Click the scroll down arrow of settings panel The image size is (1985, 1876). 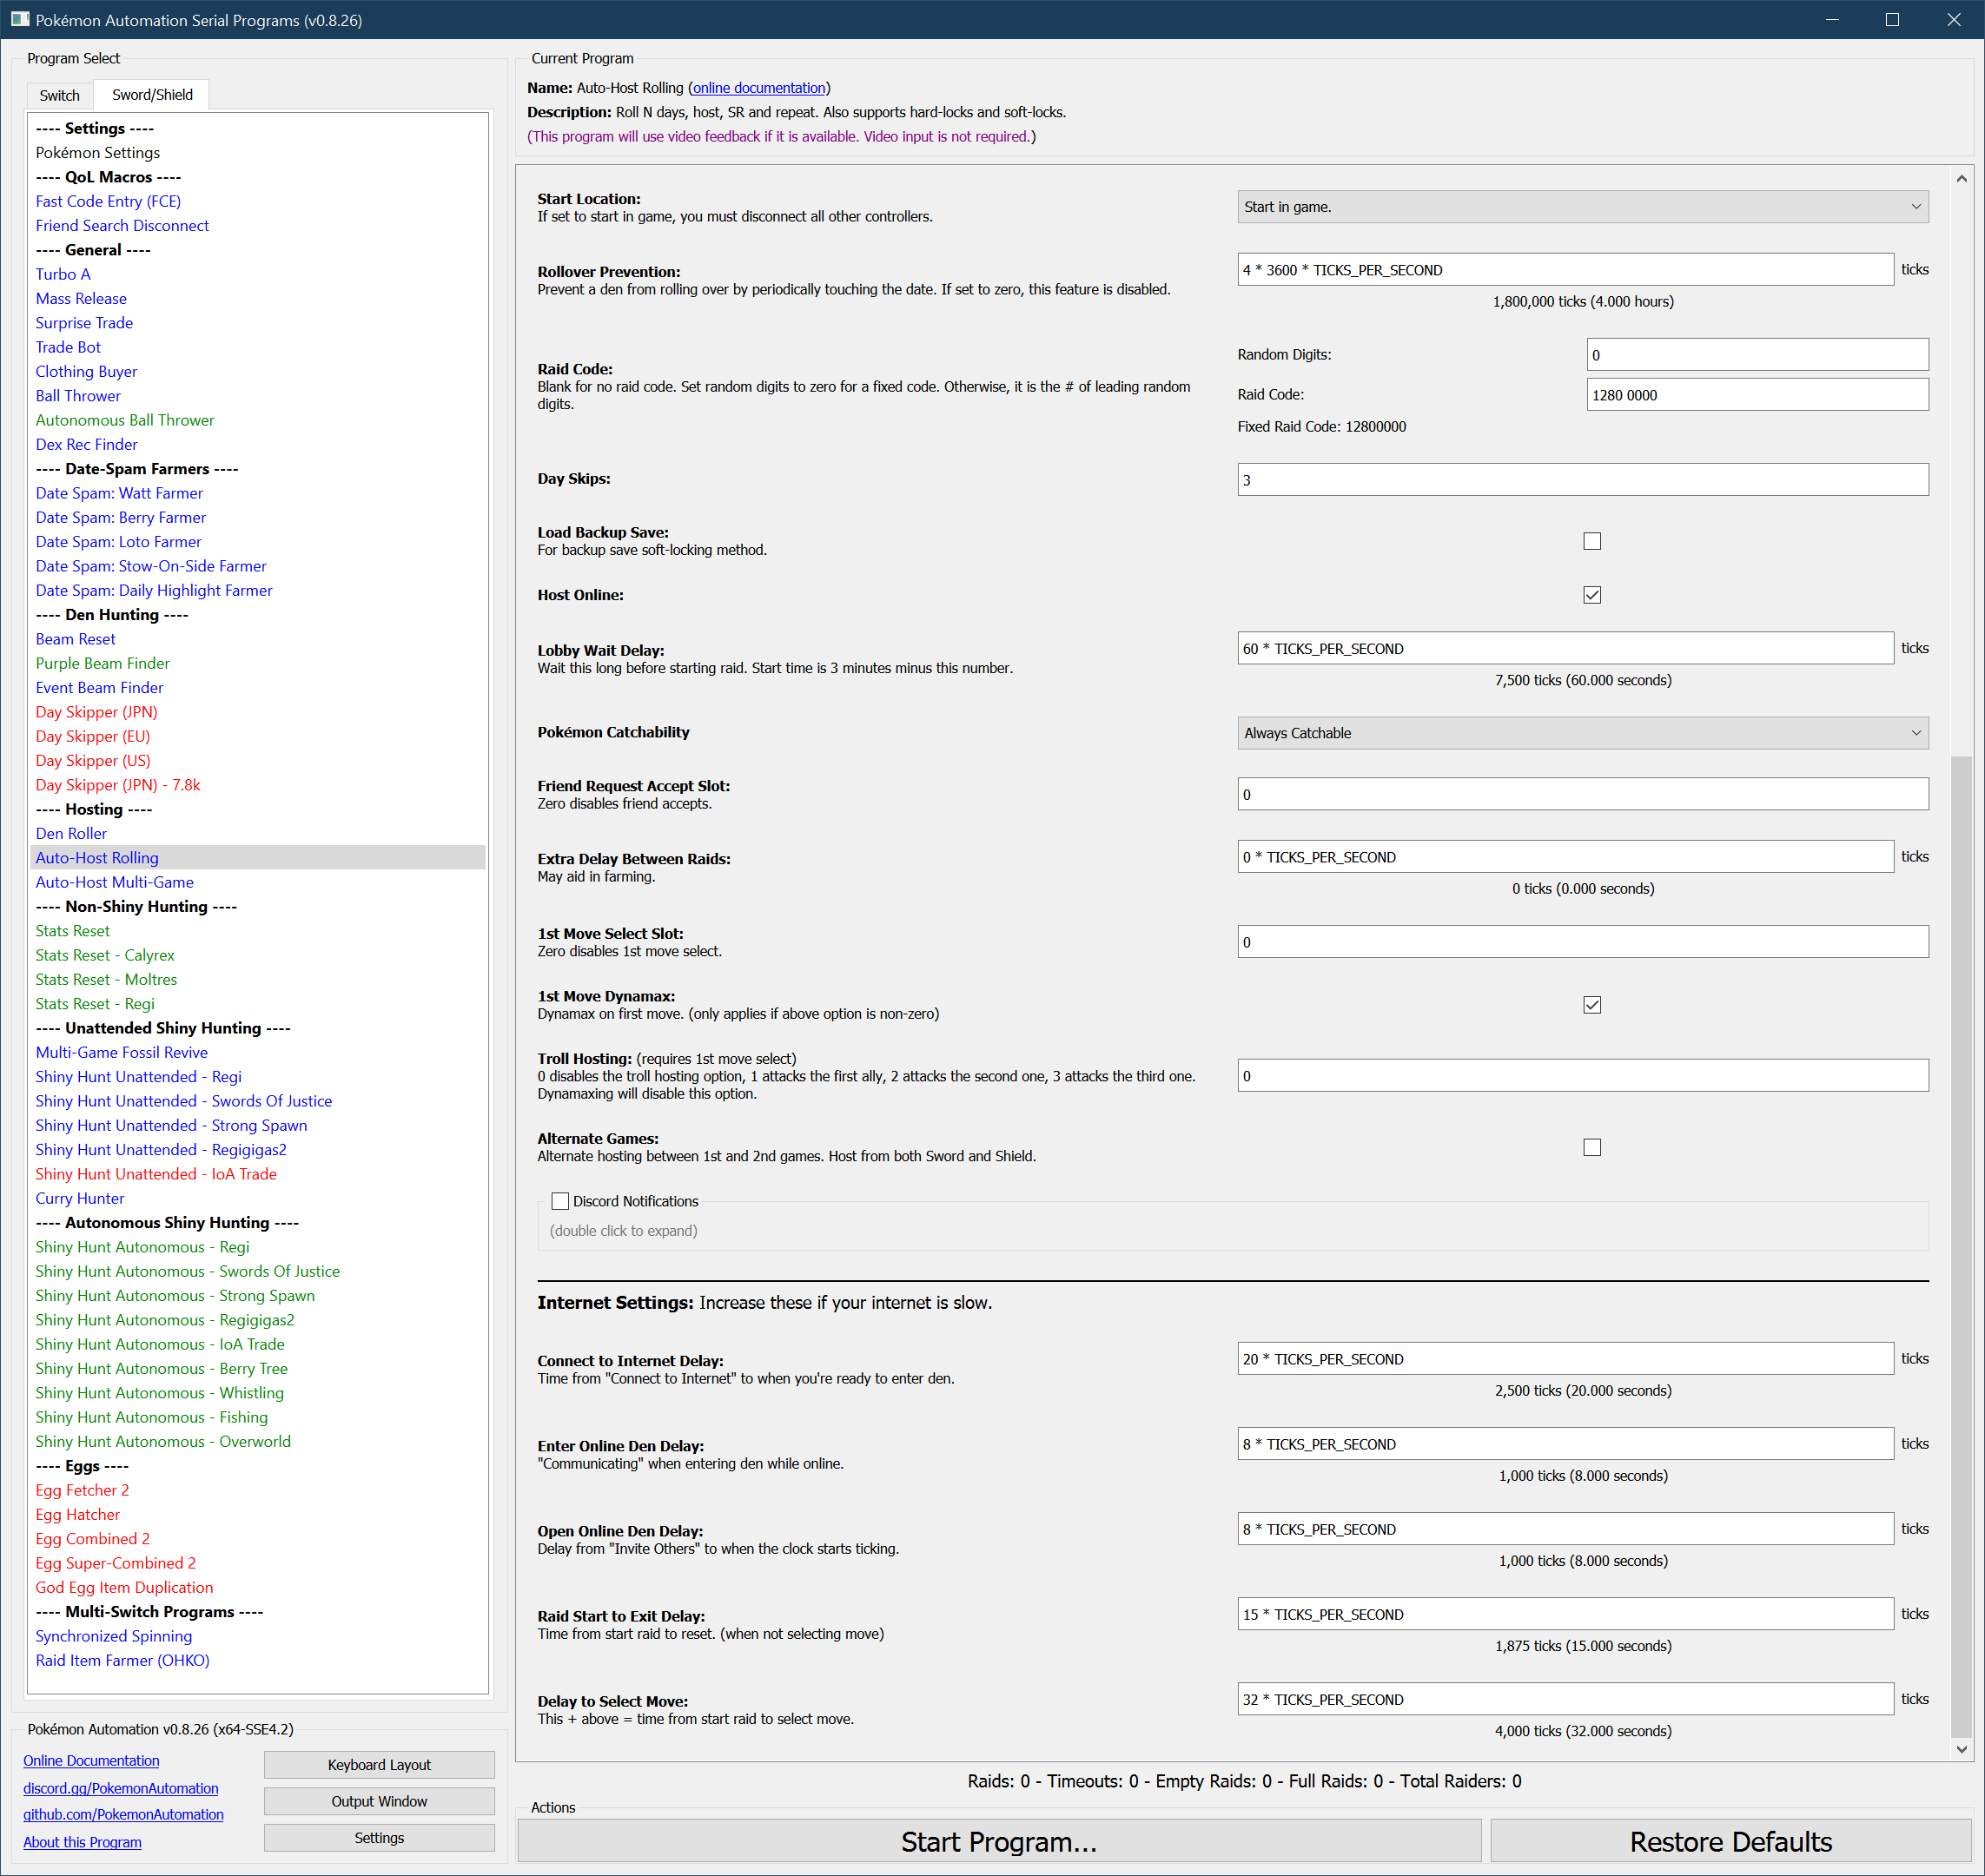pos(1961,1749)
